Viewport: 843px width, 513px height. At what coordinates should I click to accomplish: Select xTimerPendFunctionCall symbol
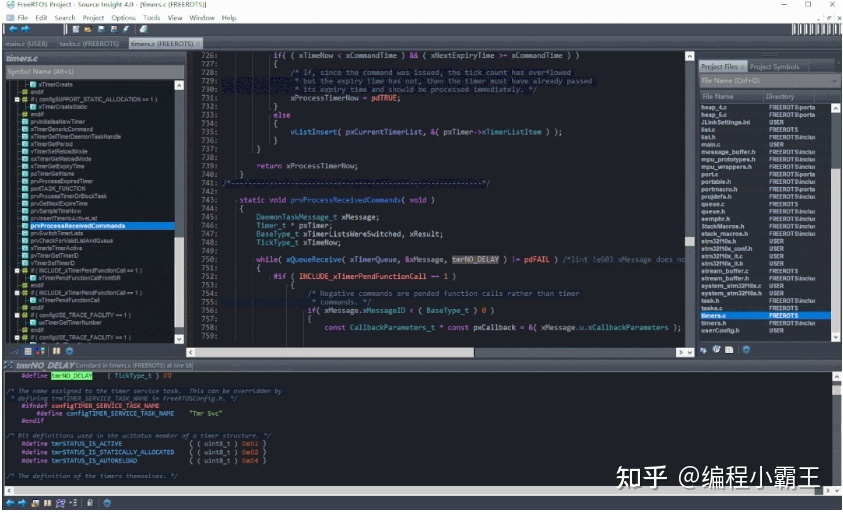(x=69, y=300)
